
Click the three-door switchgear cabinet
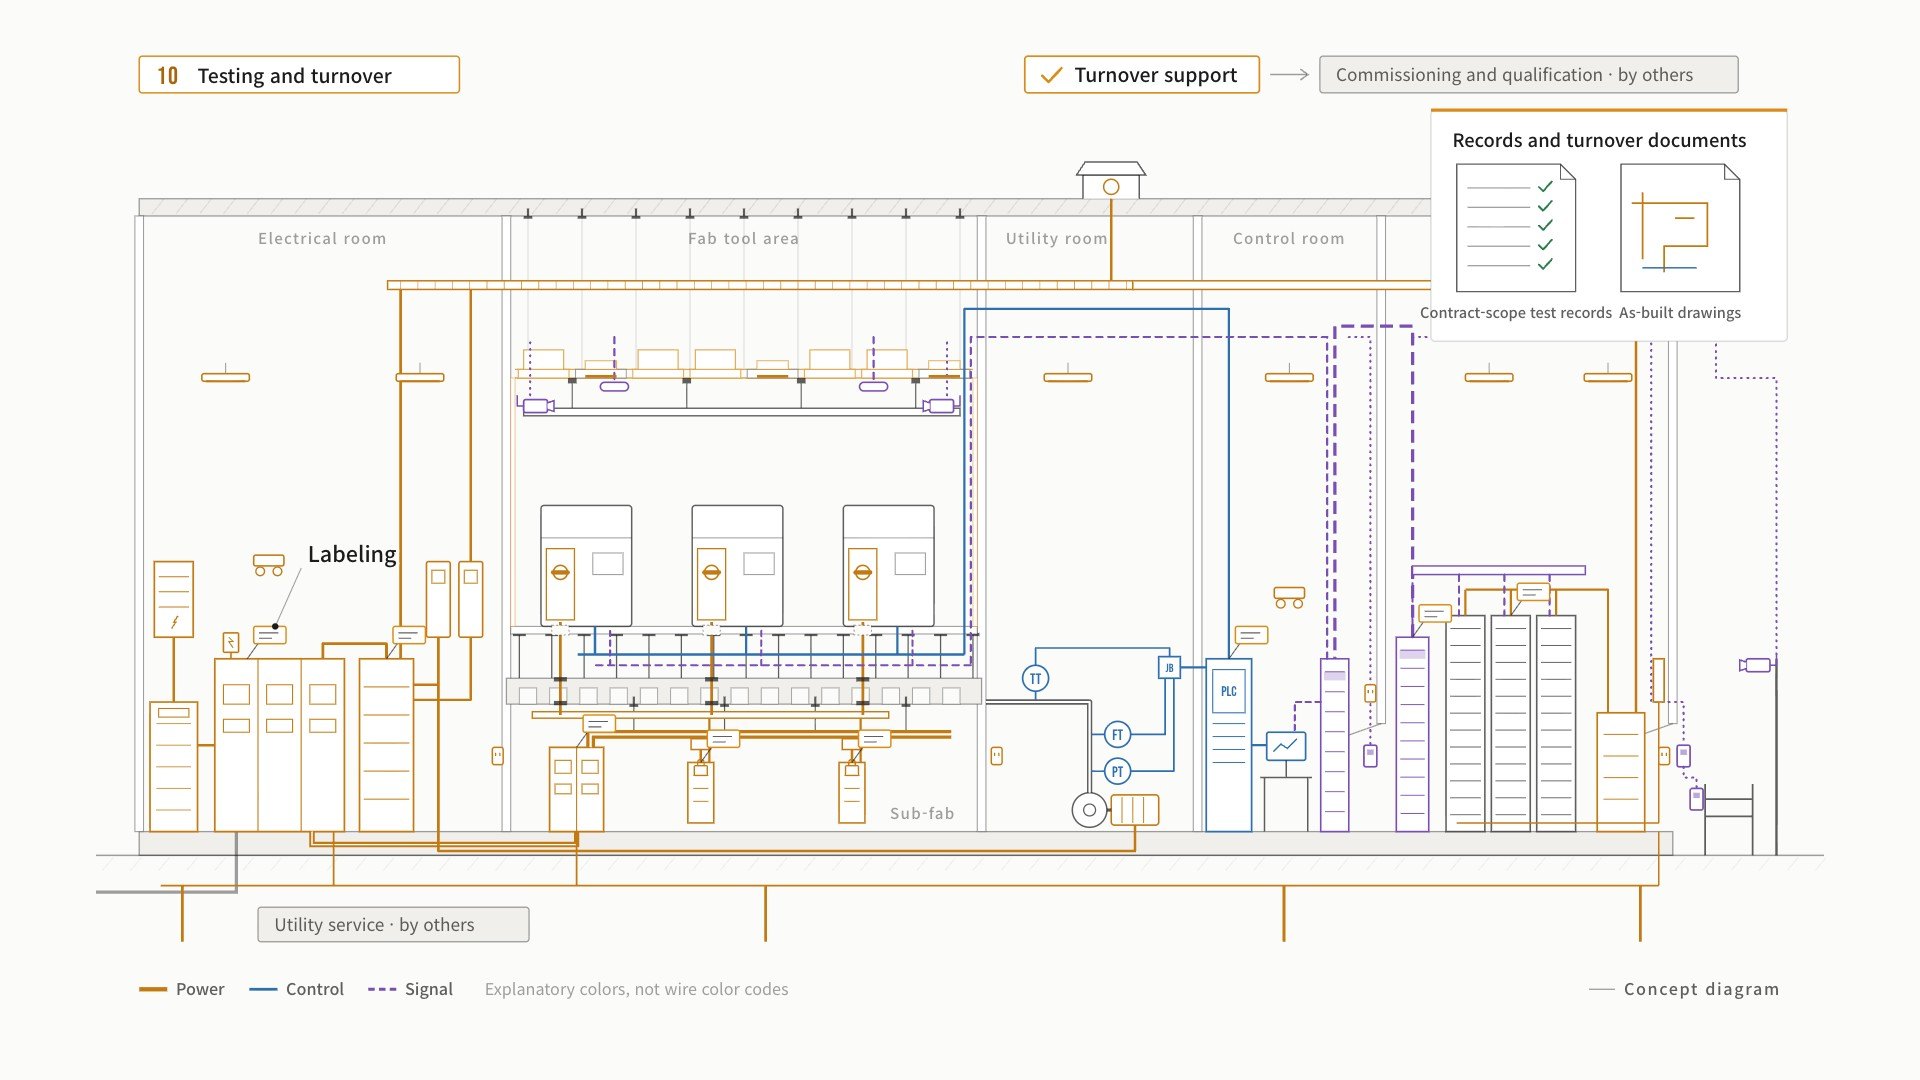(x=280, y=745)
